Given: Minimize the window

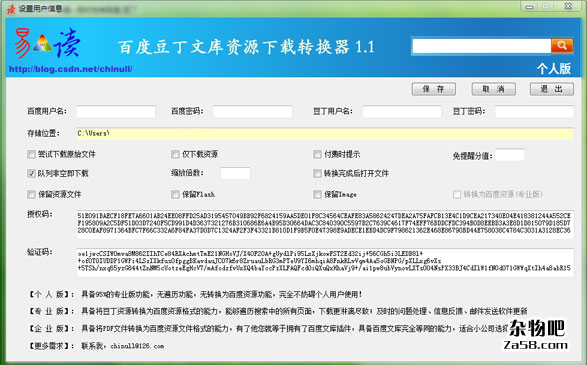Looking at the screenshot, I should pyautogui.click(x=529, y=6).
